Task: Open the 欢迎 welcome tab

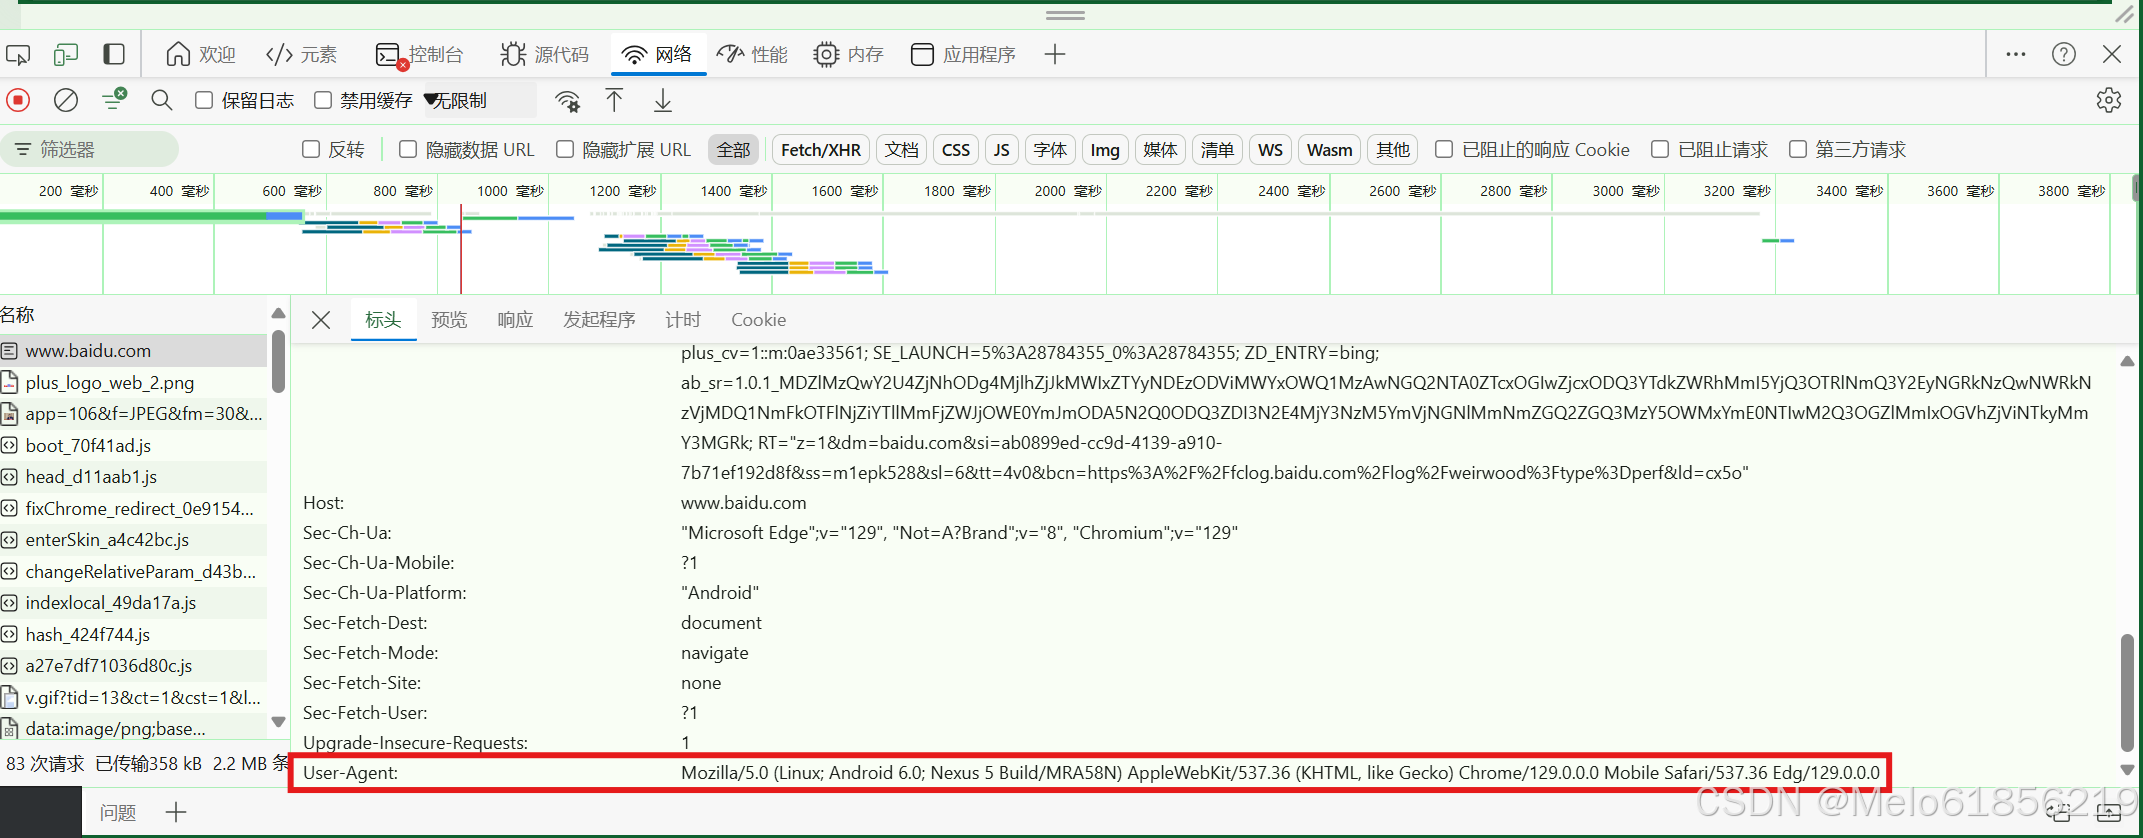Action: (201, 54)
